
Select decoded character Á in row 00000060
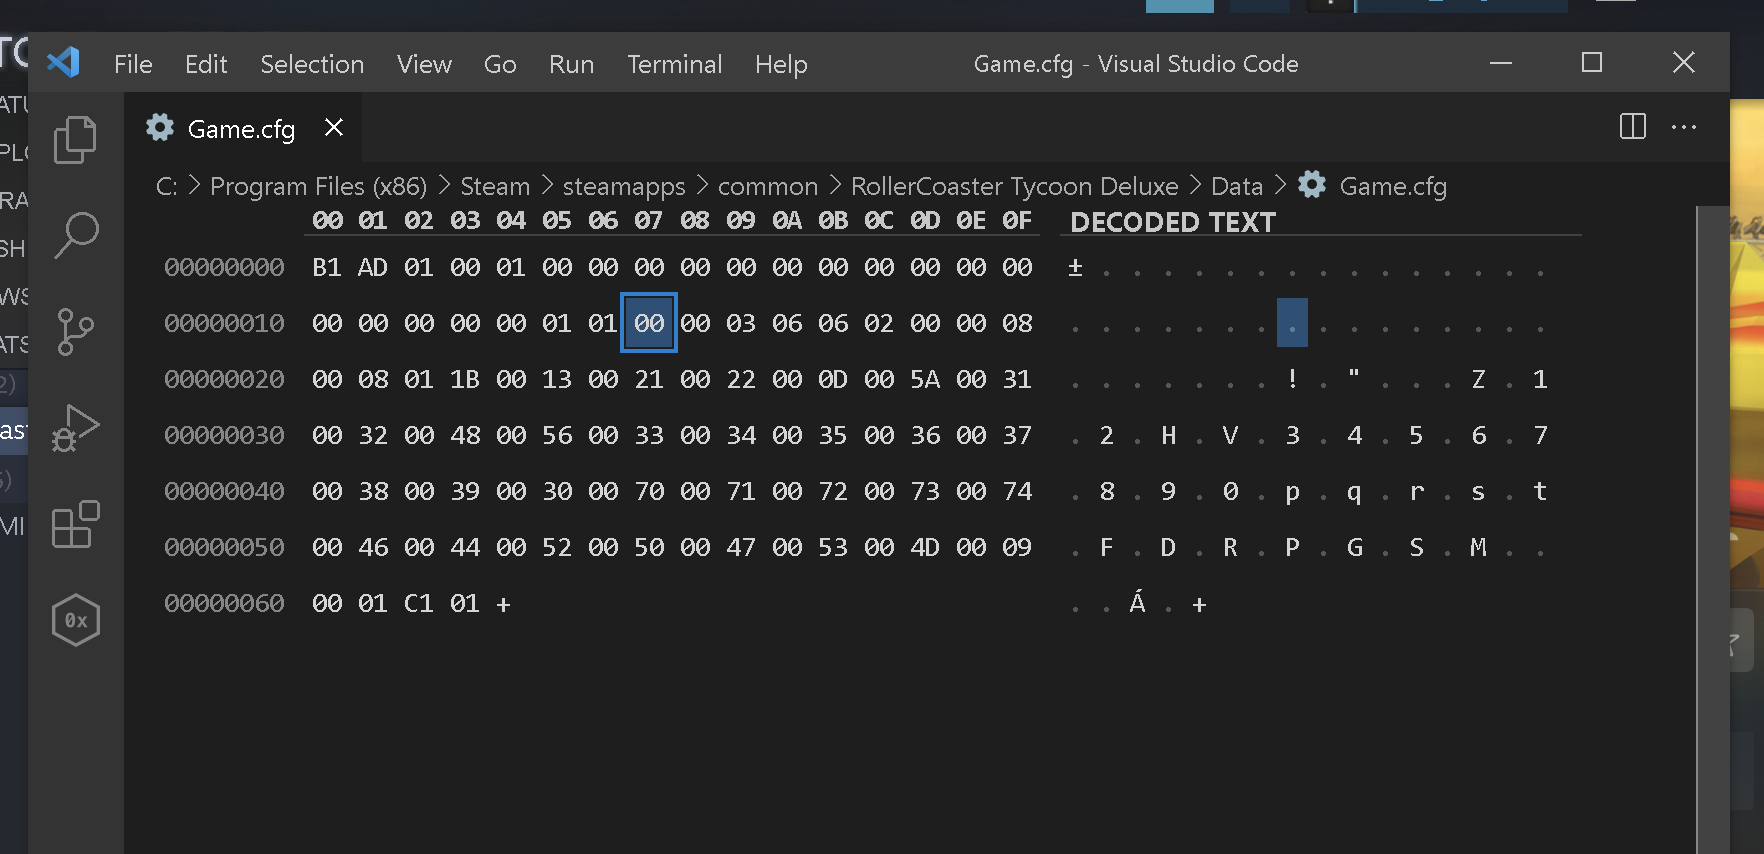click(1137, 601)
